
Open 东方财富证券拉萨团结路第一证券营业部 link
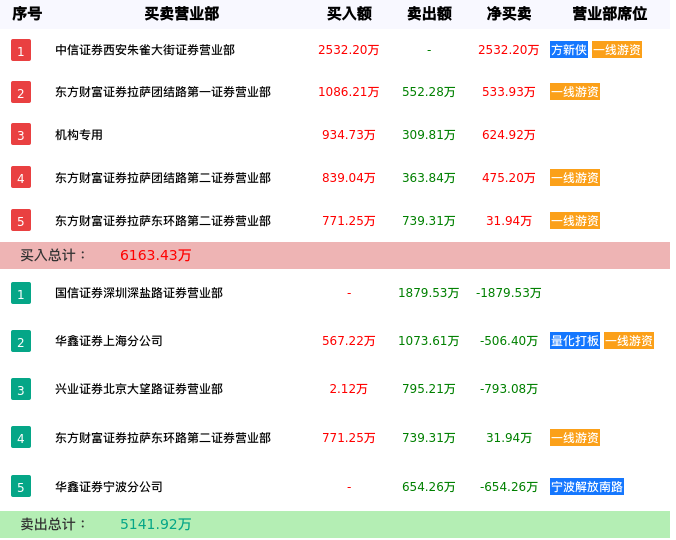[x=163, y=92]
